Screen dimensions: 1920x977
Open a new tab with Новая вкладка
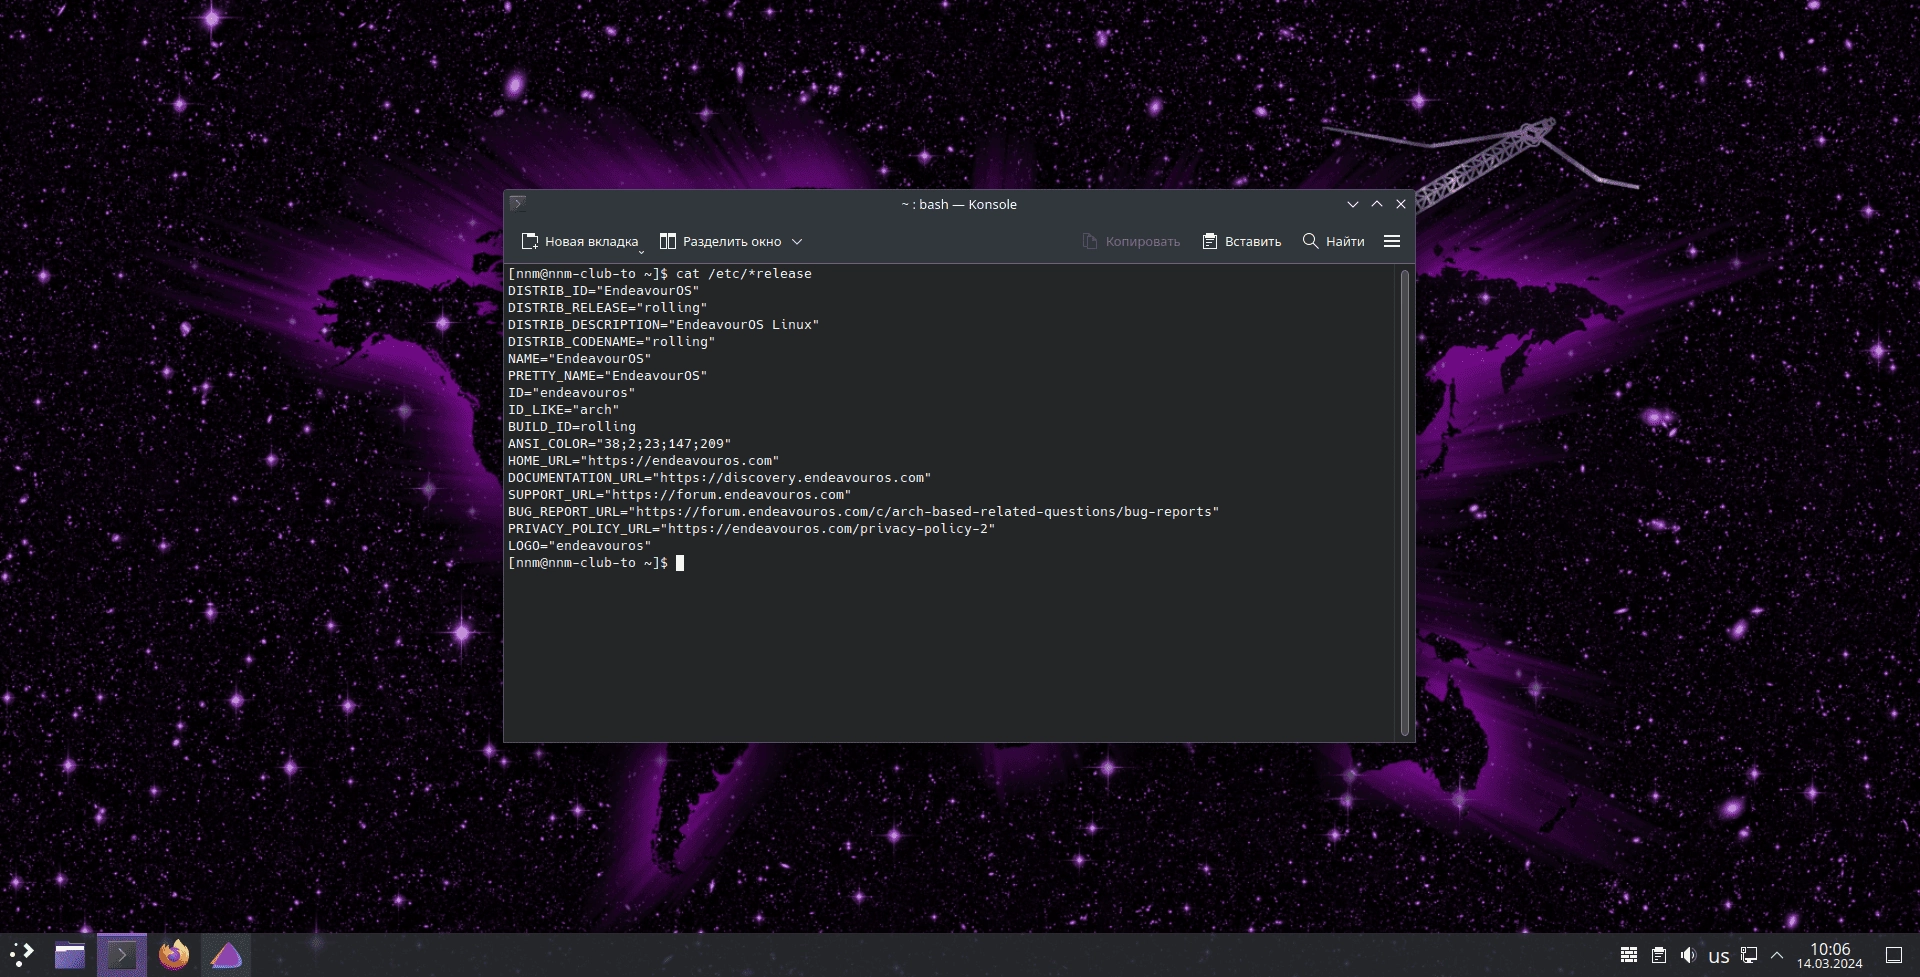pyautogui.click(x=579, y=241)
